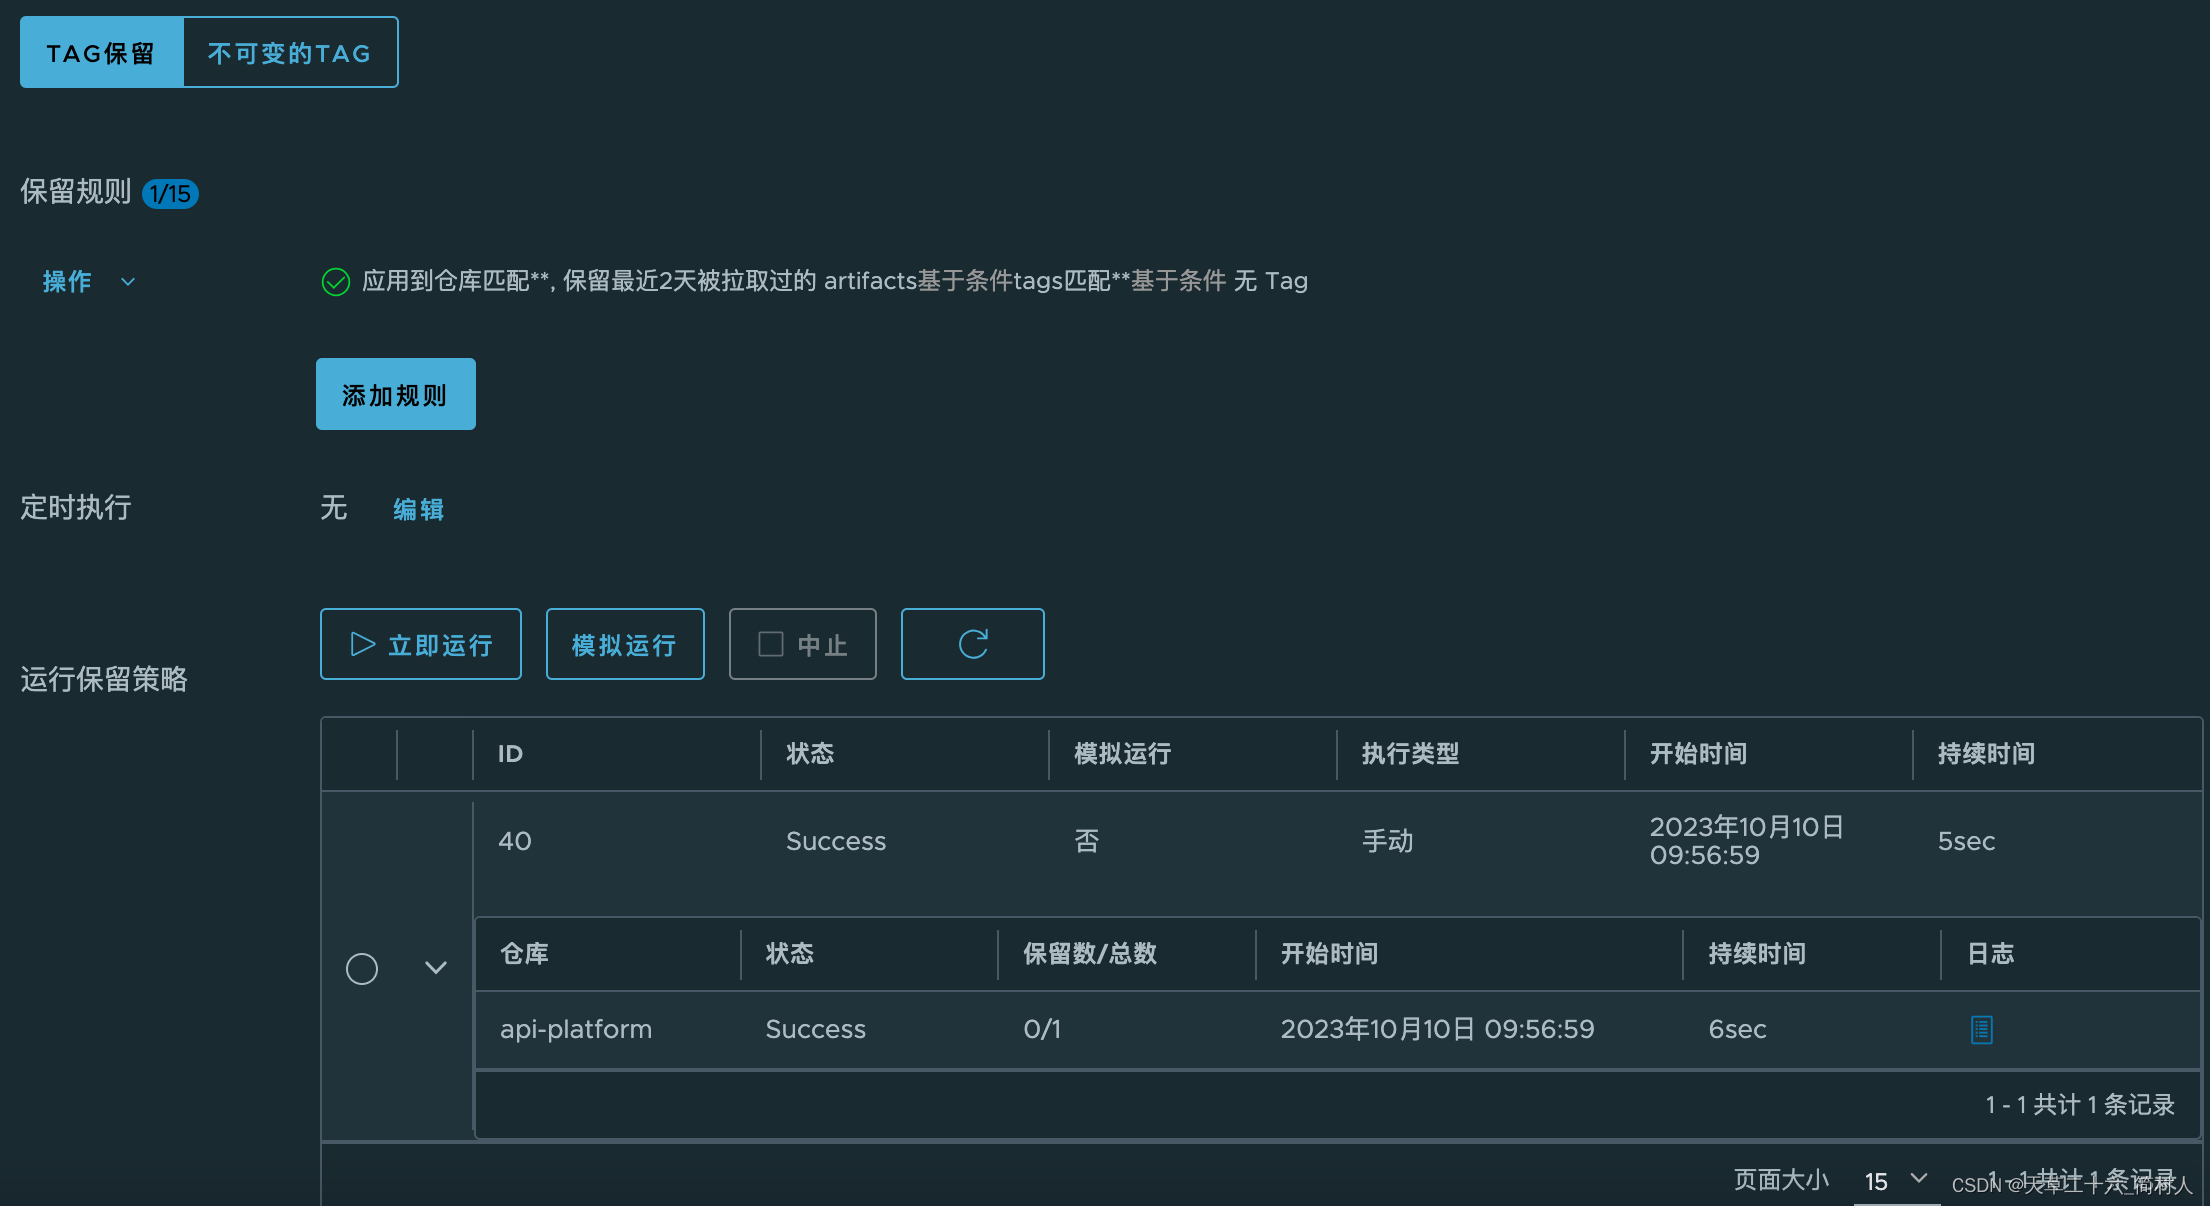This screenshot has width=2210, height=1206.
Task: Click the 添加规则 button
Action: pyautogui.click(x=396, y=394)
